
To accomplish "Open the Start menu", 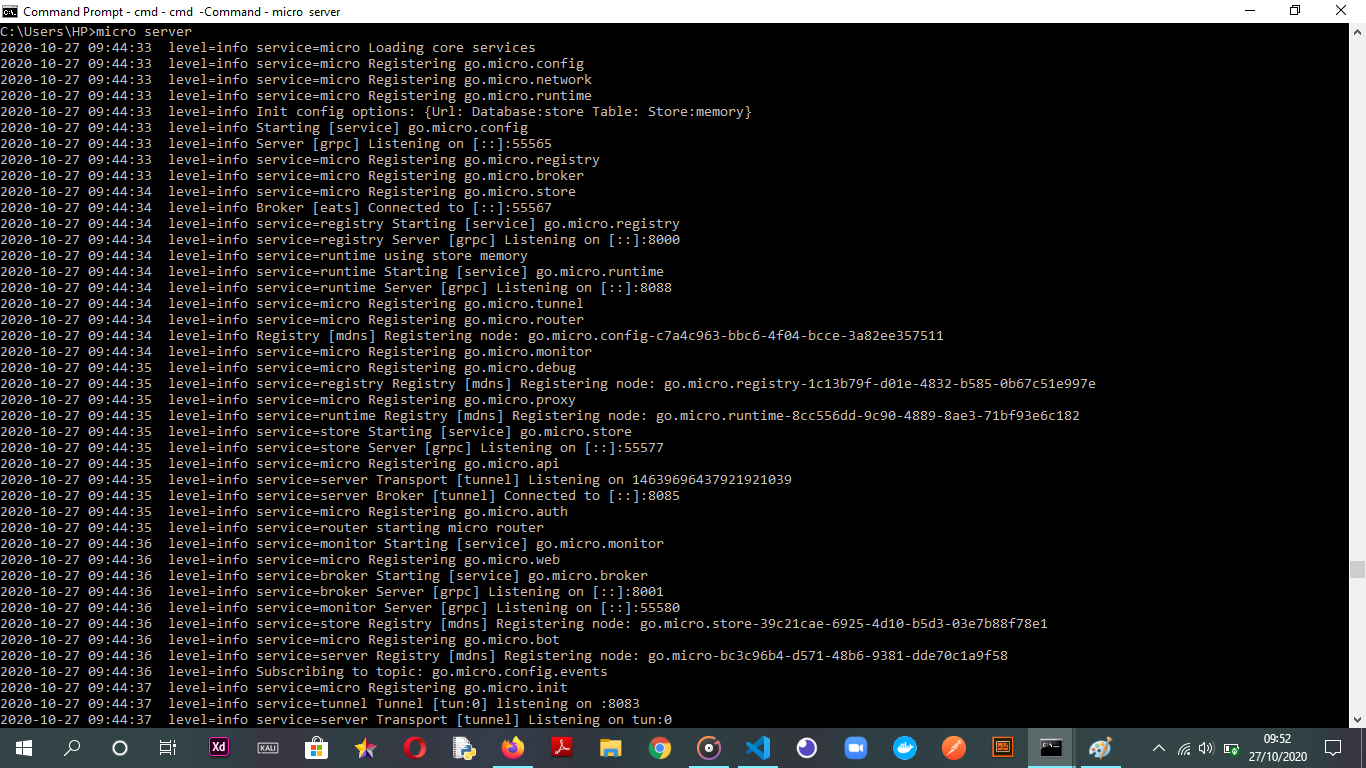I will (x=23, y=748).
